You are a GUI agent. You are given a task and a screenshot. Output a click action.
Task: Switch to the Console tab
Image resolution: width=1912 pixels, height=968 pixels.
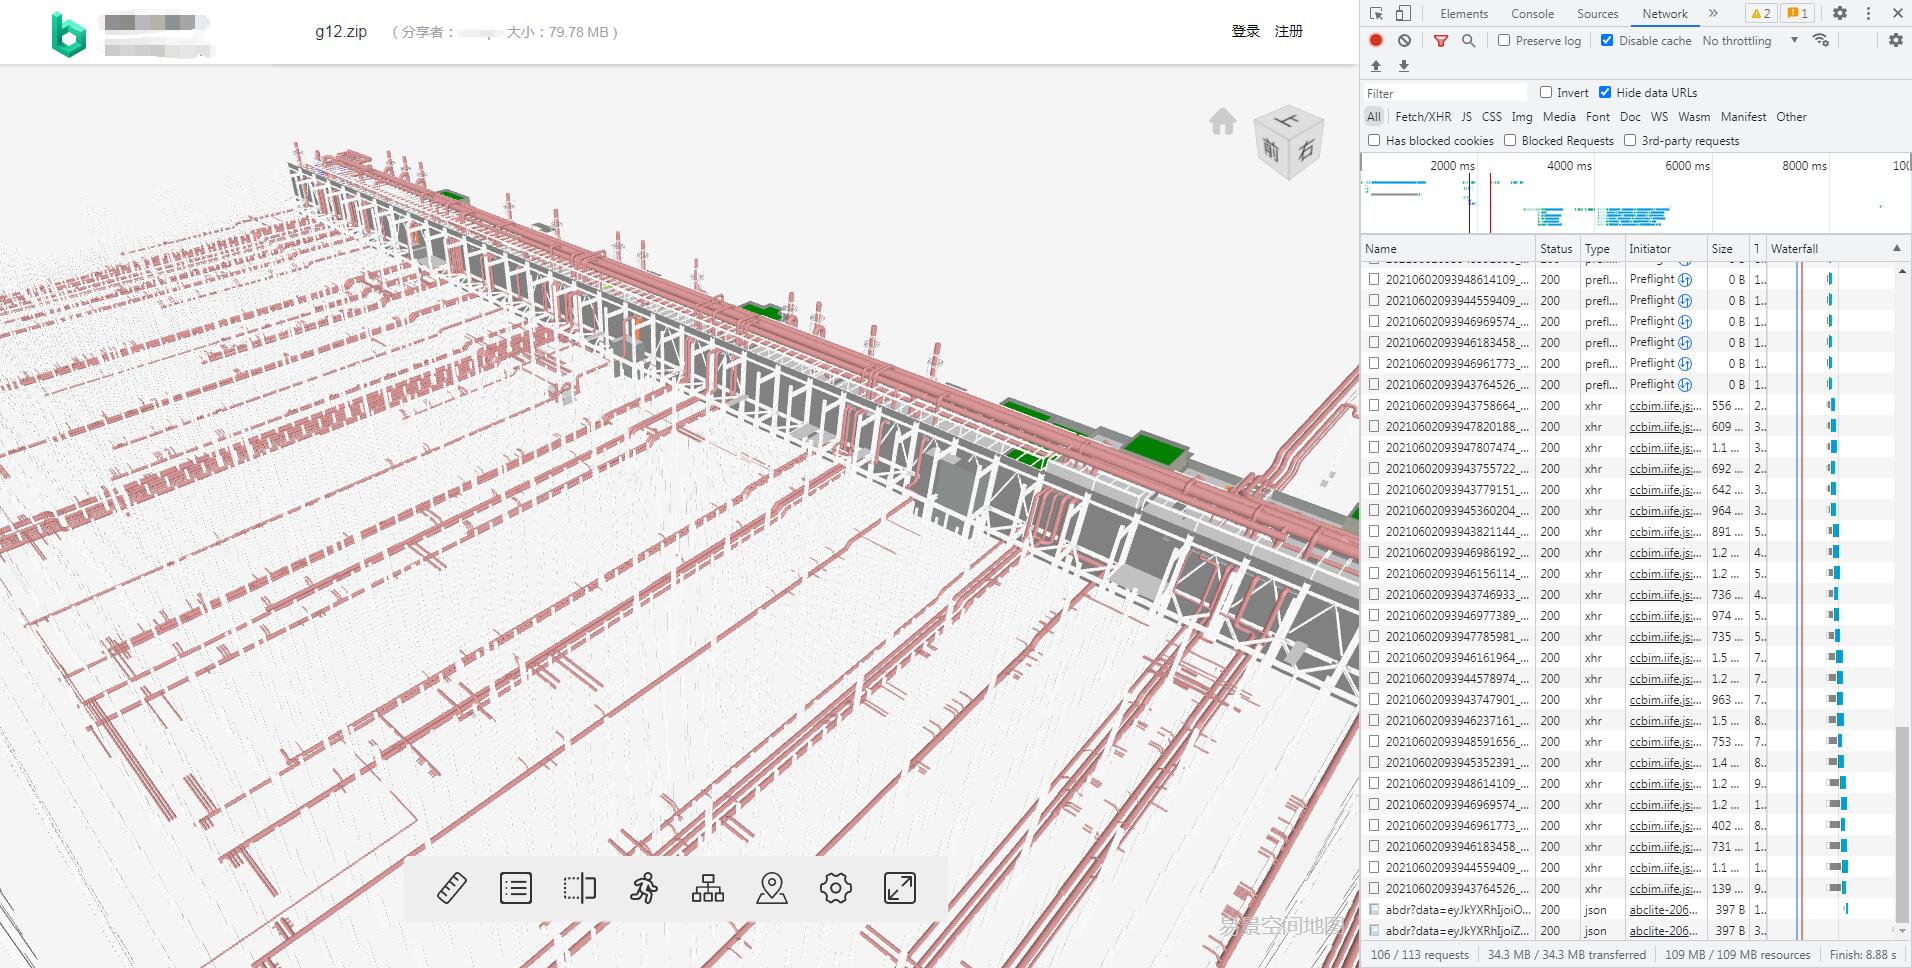1532,13
